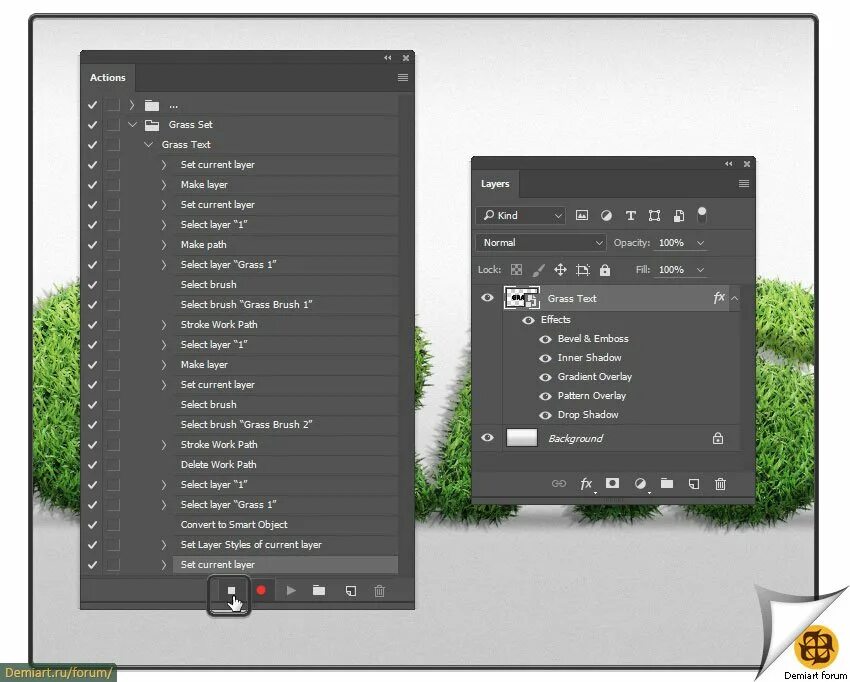Filter layers by smart objects icon
The image size is (850, 682).
click(x=679, y=216)
